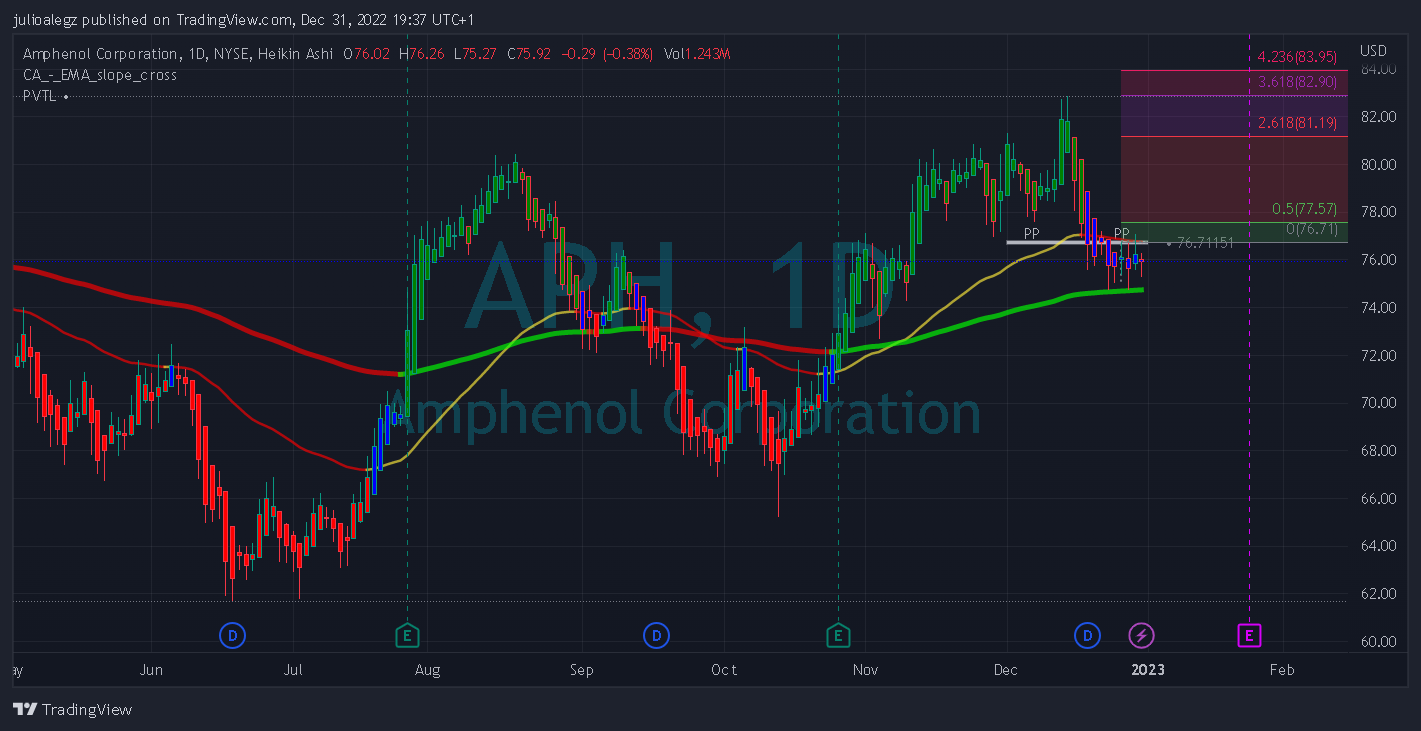Click the USD currency label on price axis
Viewport: 1421px width, 731px height.
pyautogui.click(x=1373, y=51)
